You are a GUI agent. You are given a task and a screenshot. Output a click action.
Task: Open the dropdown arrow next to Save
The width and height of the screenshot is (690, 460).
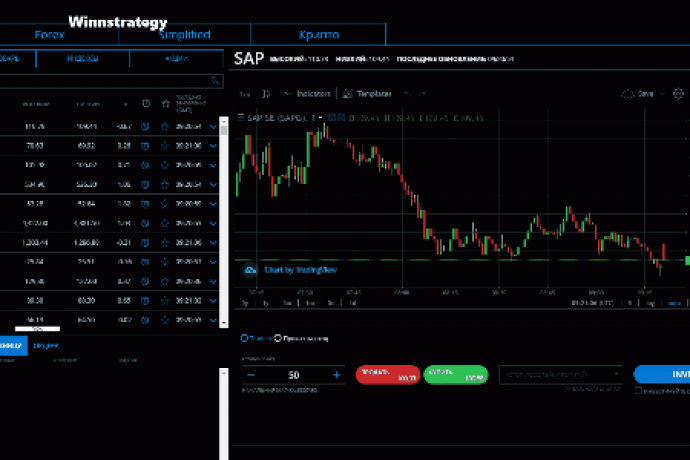coord(661,94)
